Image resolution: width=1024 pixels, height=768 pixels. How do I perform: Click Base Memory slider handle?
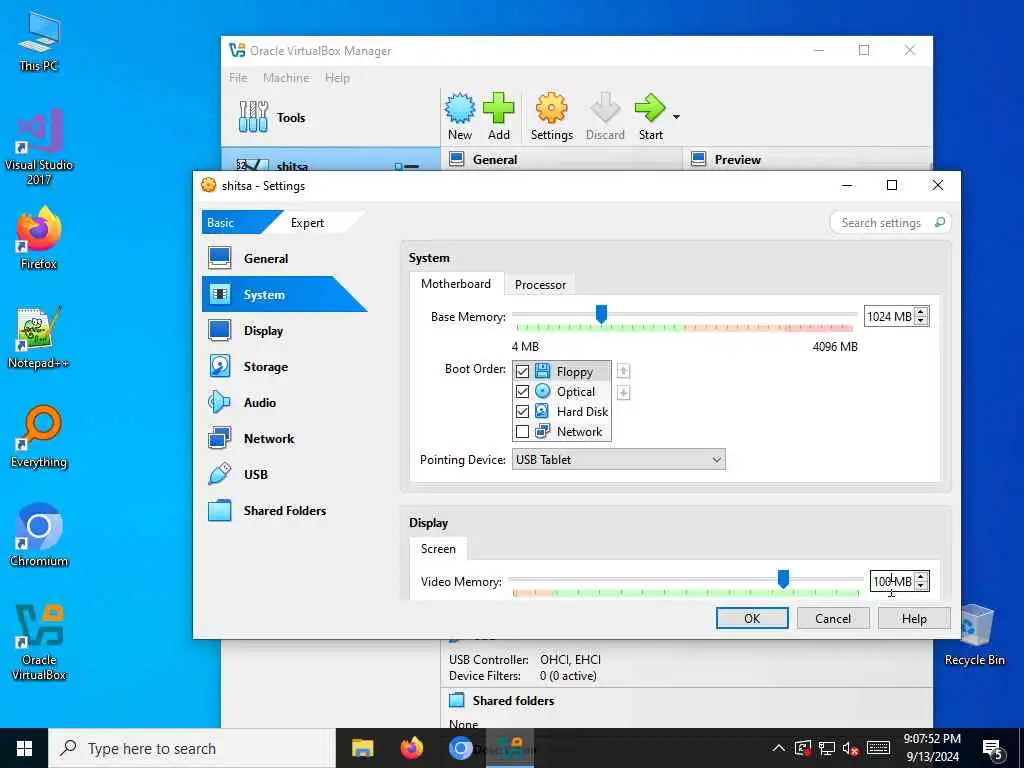[x=601, y=314]
